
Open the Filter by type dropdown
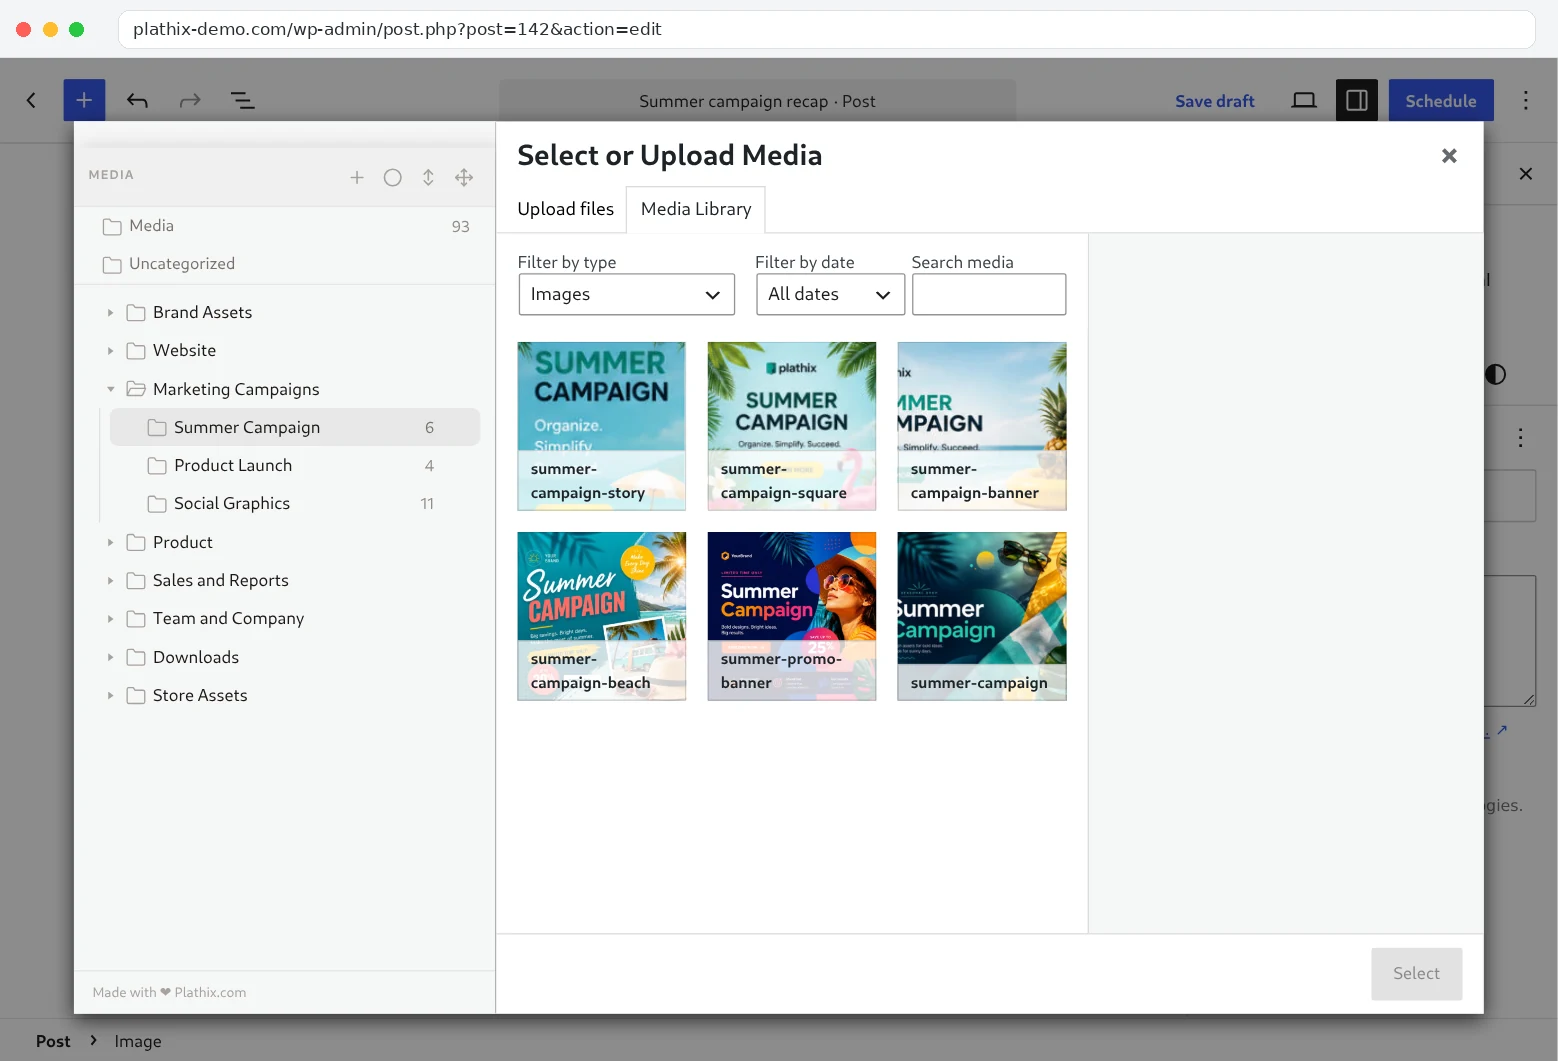[626, 294]
